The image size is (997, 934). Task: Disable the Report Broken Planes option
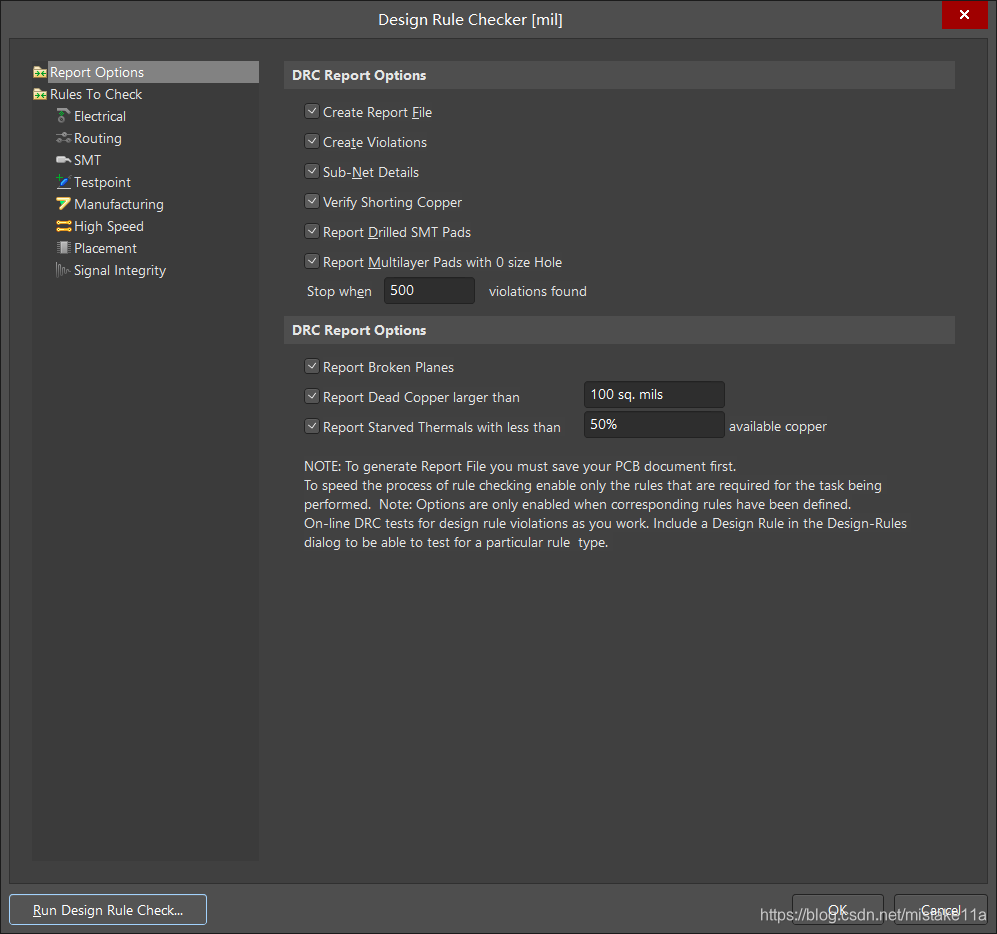[312, 367]
